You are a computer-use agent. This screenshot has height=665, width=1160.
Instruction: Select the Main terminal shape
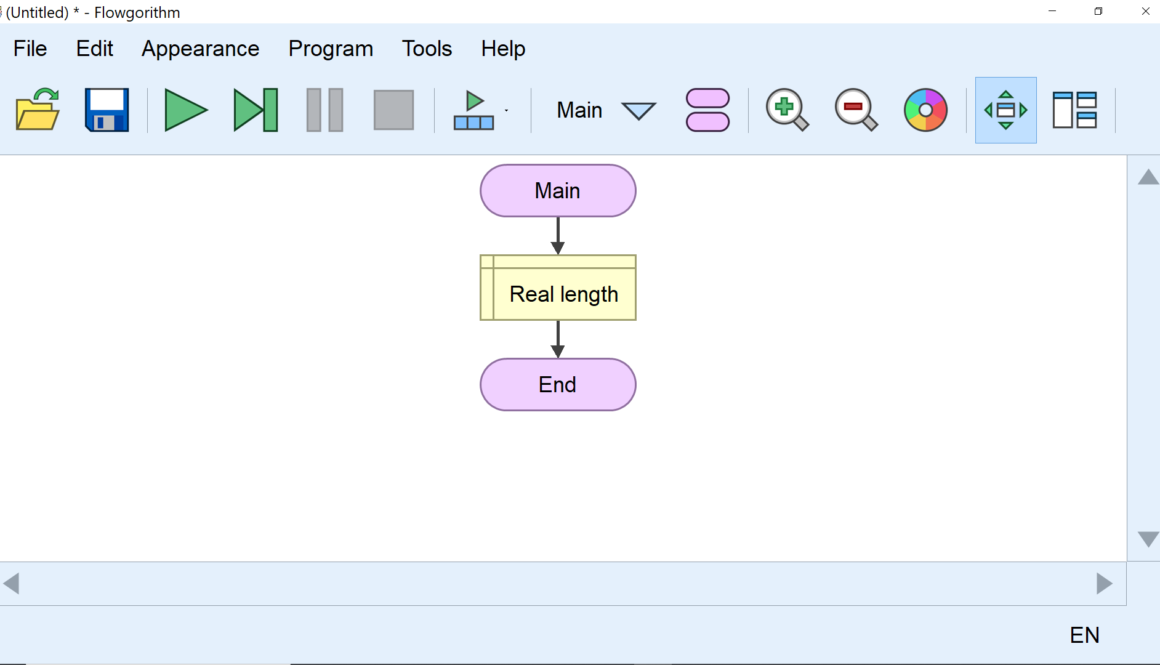[x=558, y=191]
